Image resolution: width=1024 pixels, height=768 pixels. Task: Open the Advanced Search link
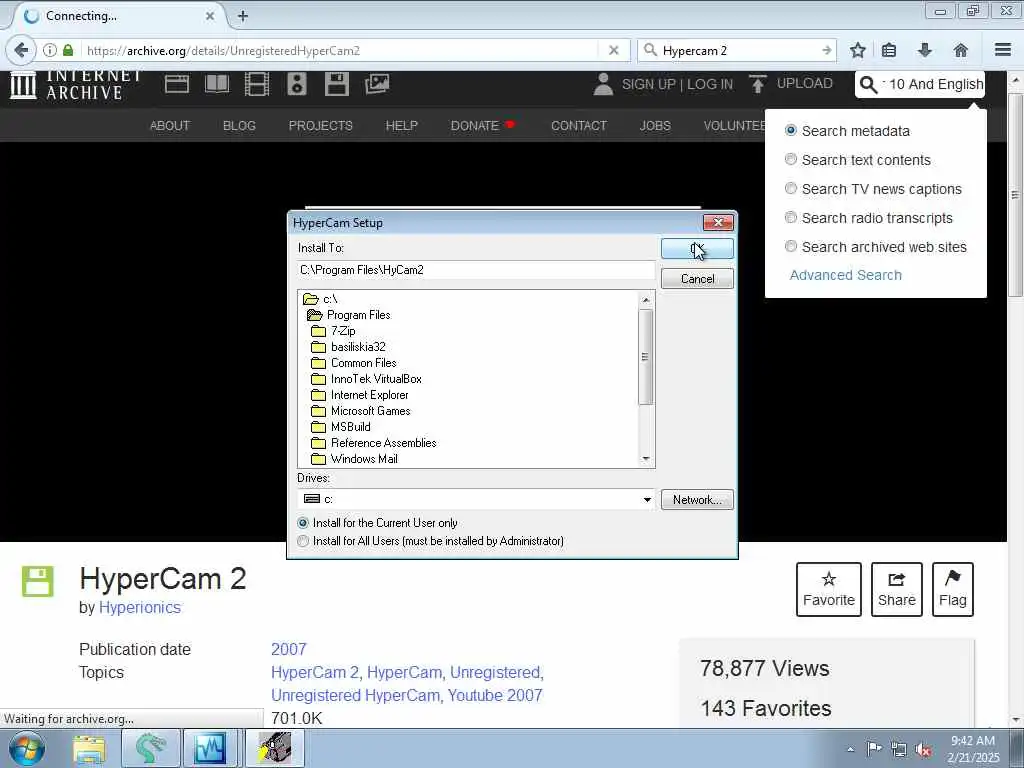(845, 275)
